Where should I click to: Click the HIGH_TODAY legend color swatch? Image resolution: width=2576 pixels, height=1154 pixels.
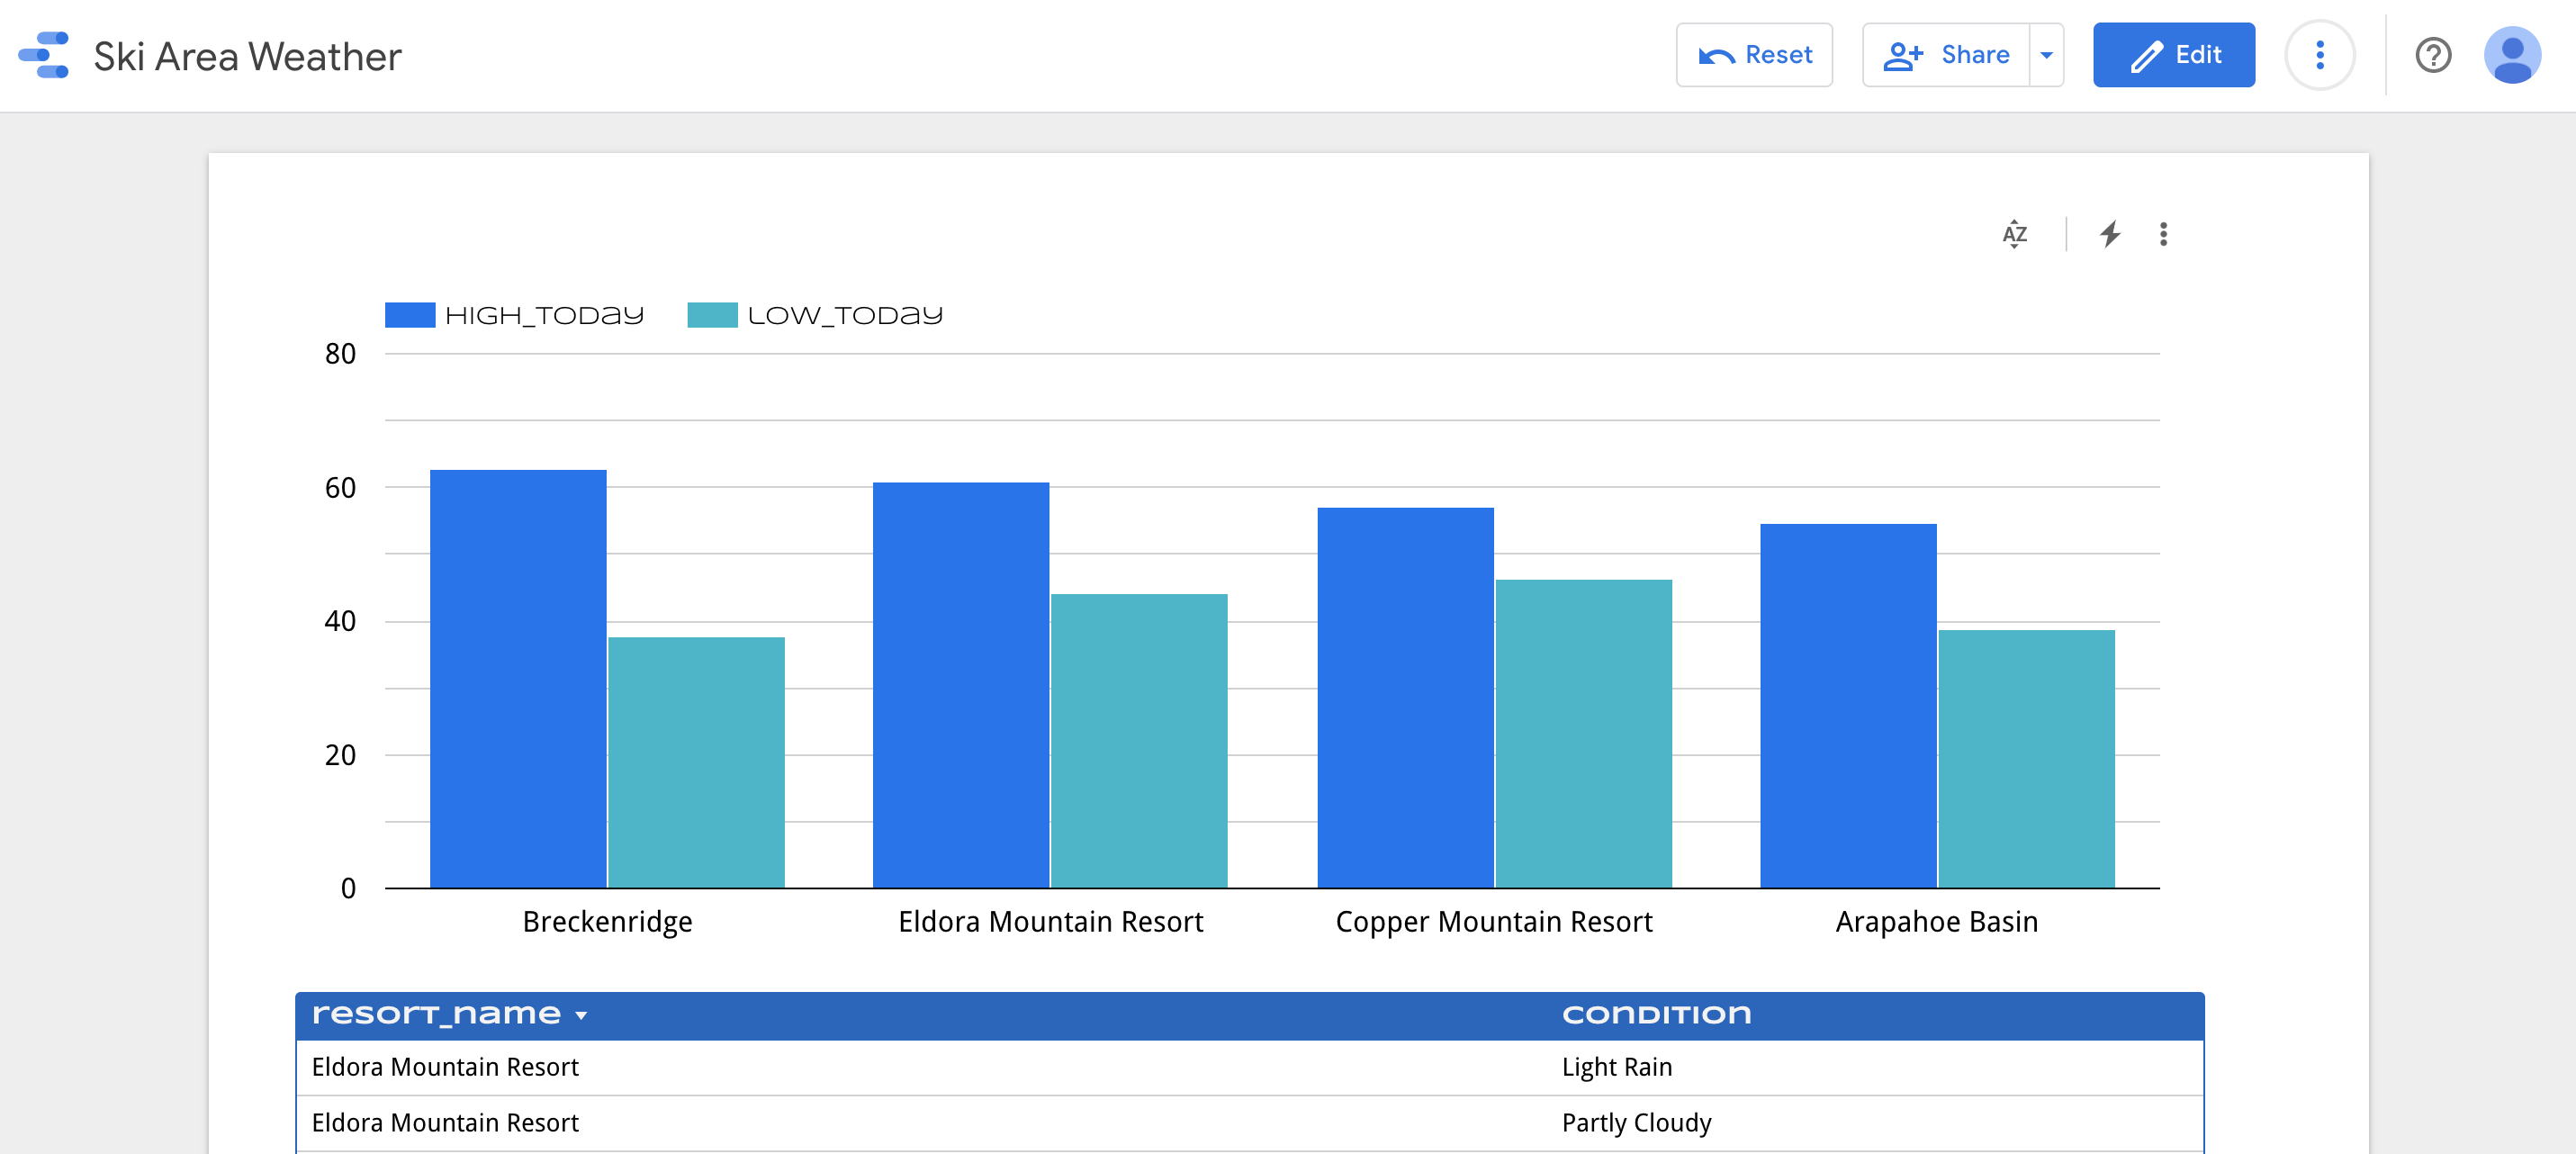click(410, 315)
